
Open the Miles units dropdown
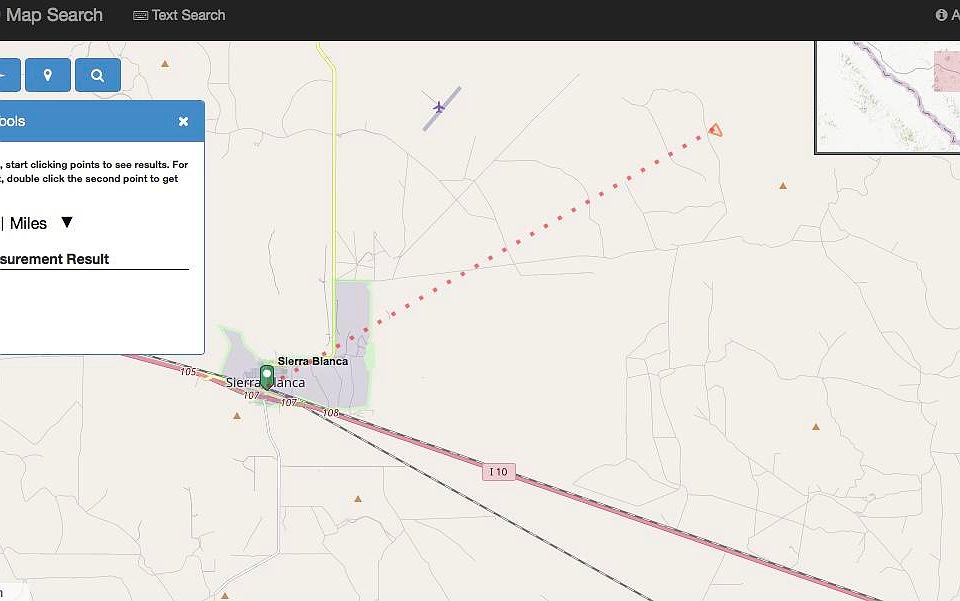tap(66, 223)
